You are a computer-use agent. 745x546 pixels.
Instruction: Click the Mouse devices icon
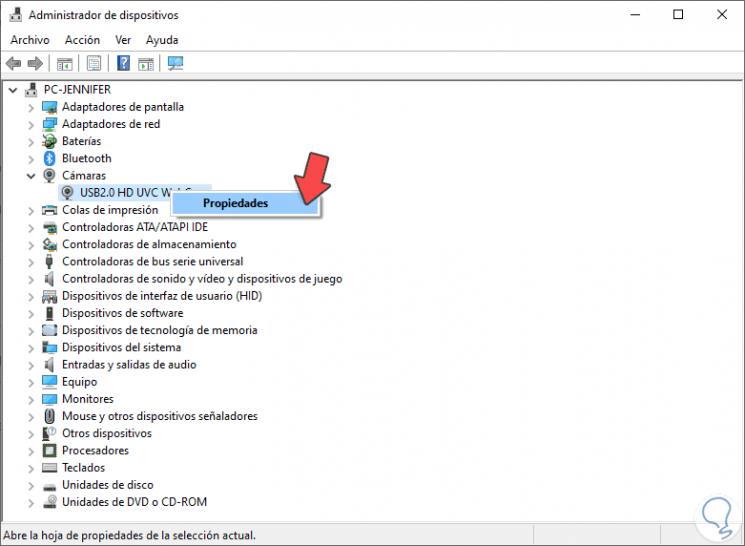tap(49, 416)
